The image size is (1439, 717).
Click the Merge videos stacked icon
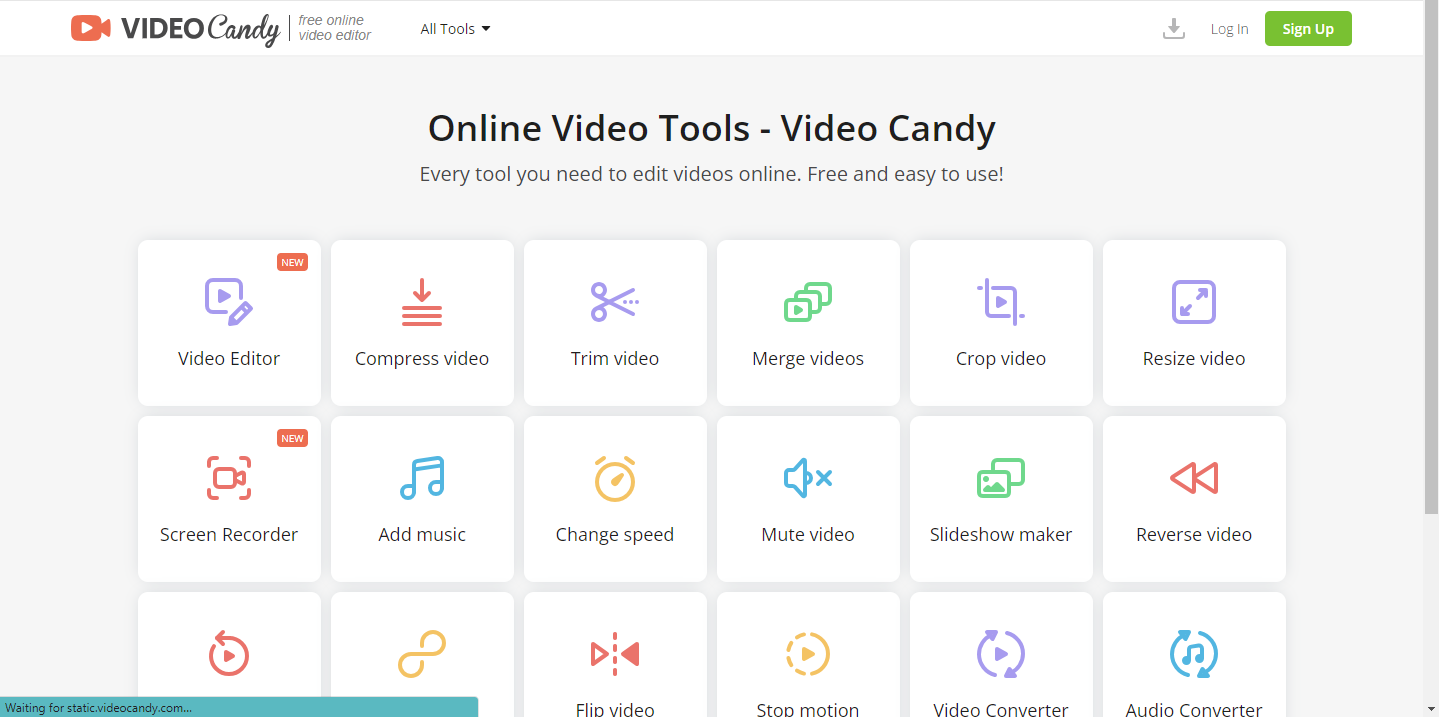(808, 302)
